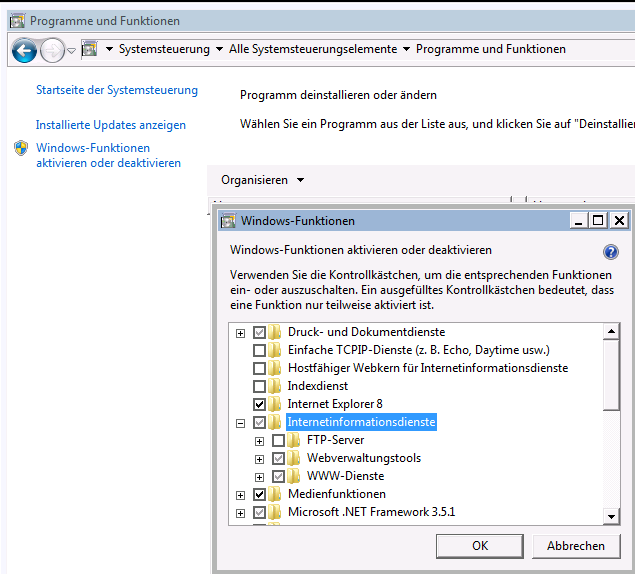Select the Indexdienst tree item
This screenshot has width=635, height=574.
(318, 386)
